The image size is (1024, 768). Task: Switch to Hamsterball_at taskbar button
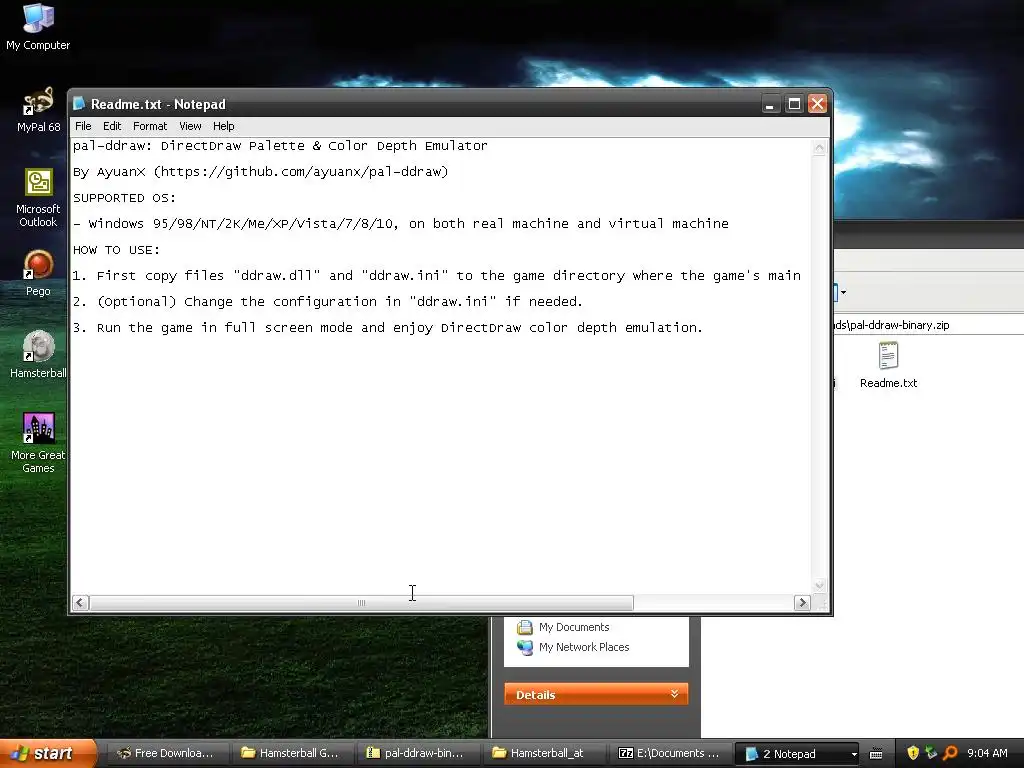[543, 753]
